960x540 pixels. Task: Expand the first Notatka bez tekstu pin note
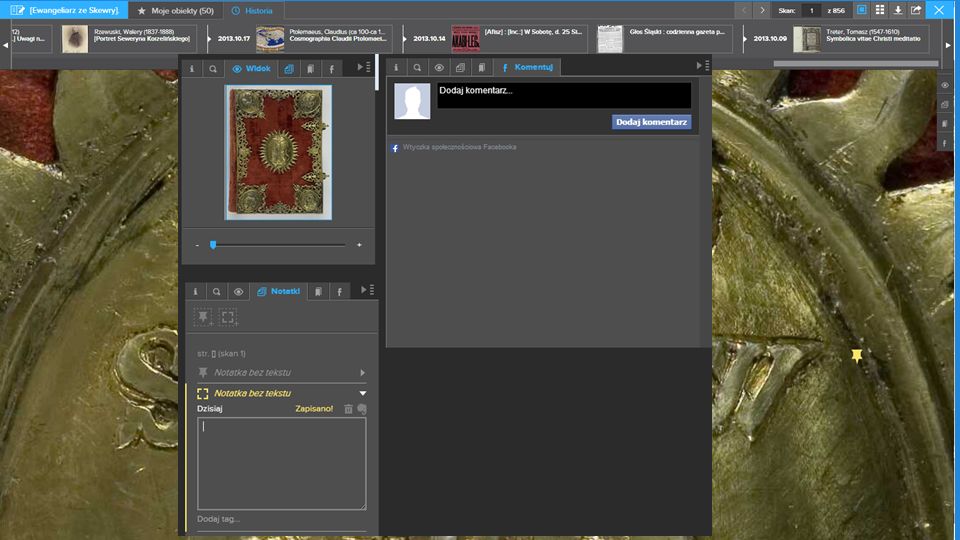tap(362, 372)
